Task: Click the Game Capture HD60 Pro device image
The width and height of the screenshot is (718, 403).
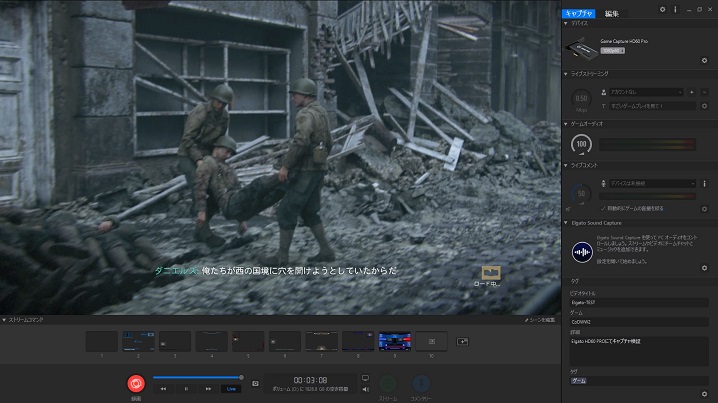Action: 581,48
